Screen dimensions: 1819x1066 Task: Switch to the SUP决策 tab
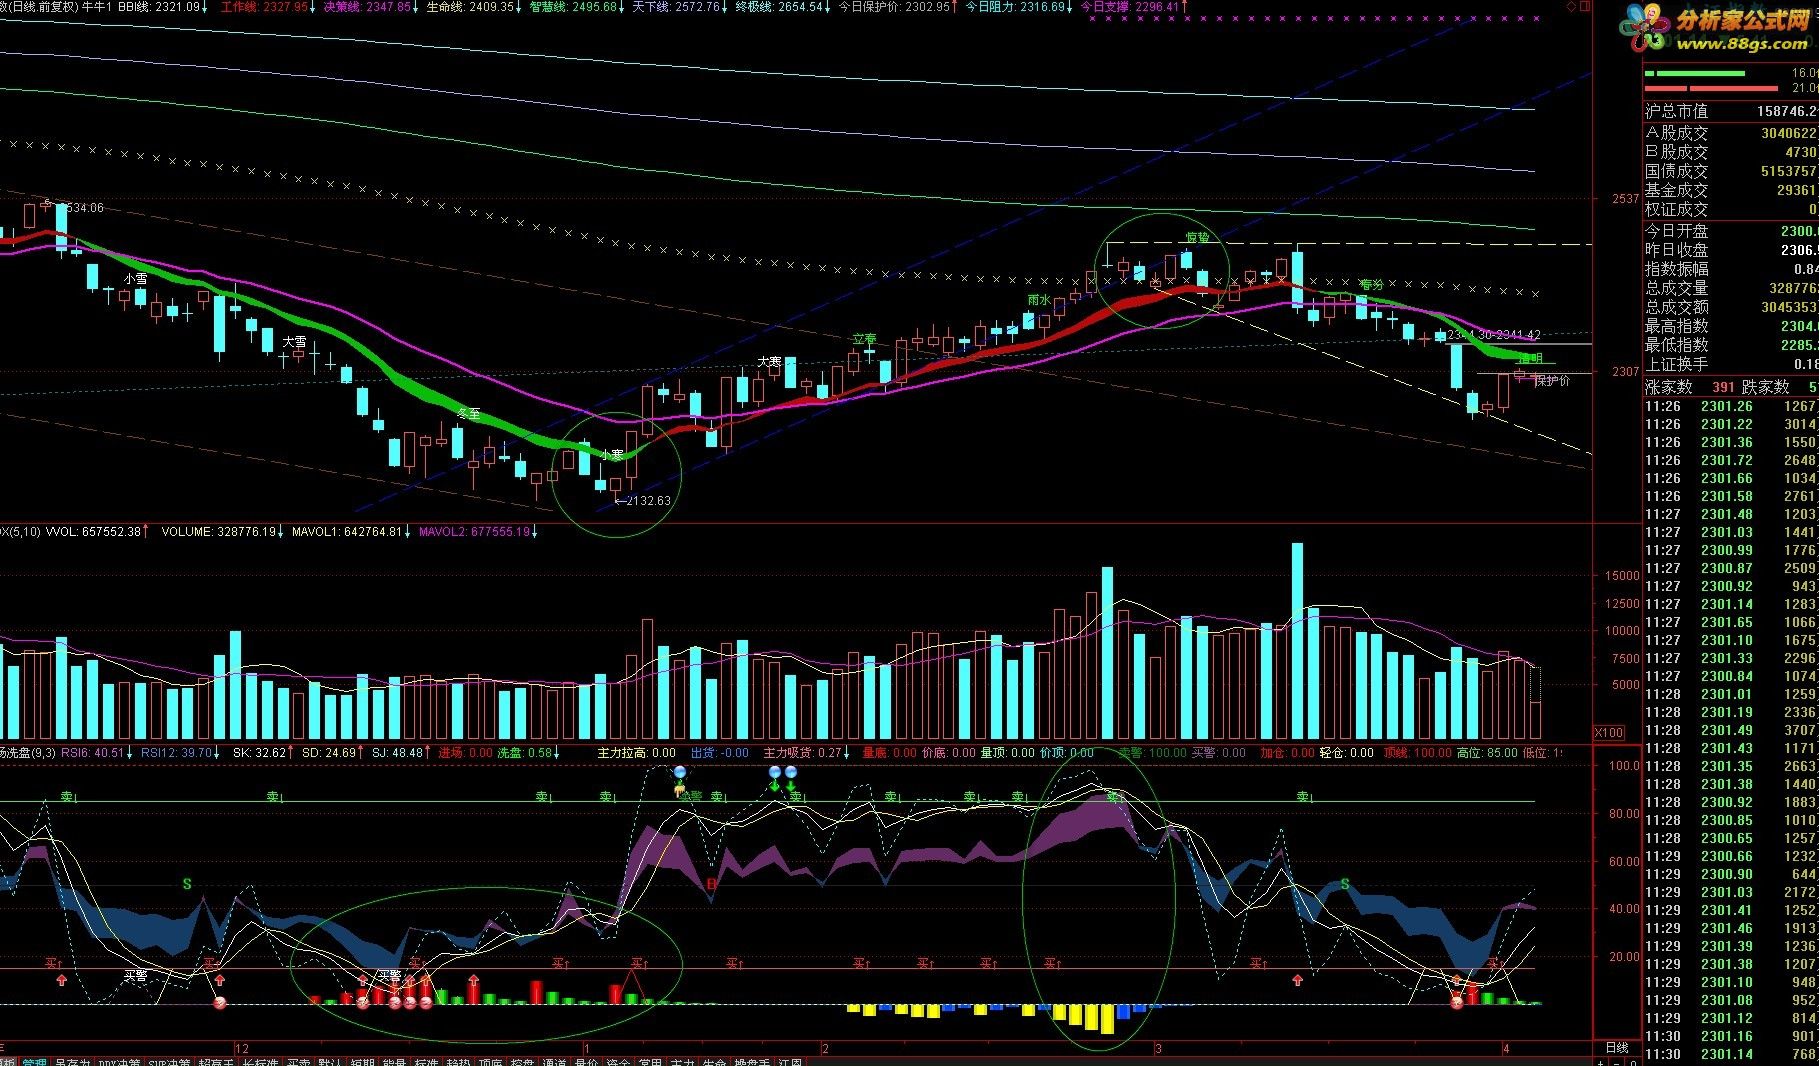168,1062
